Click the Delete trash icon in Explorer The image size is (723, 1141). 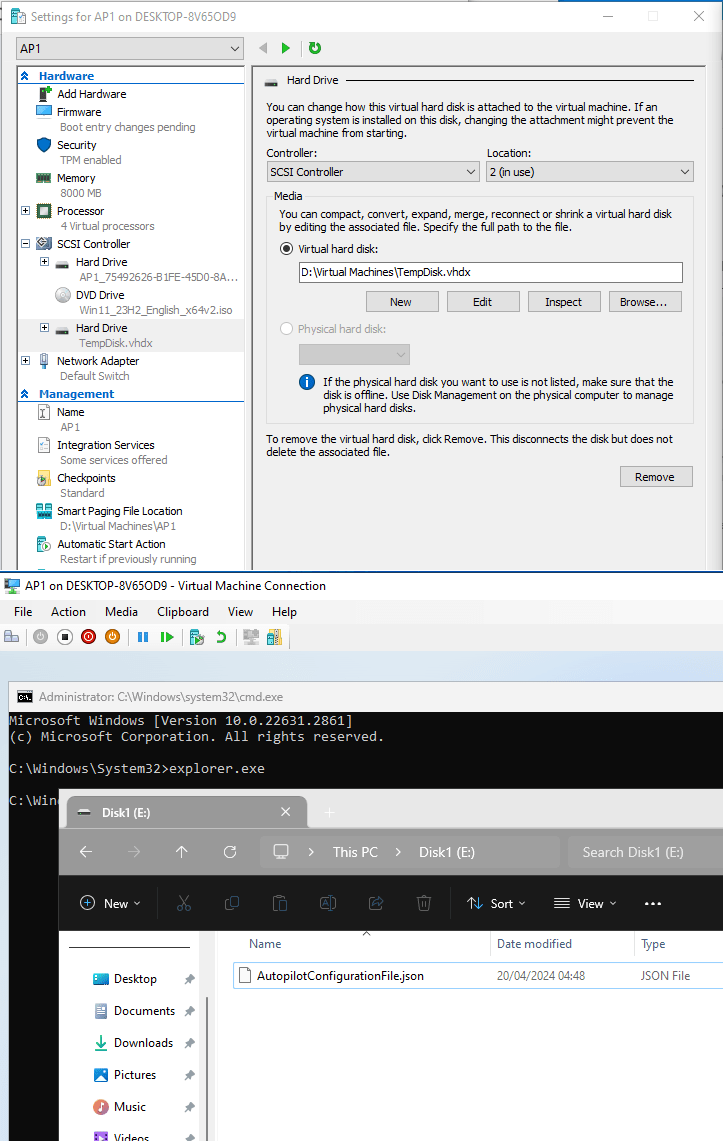click(424, 903)
